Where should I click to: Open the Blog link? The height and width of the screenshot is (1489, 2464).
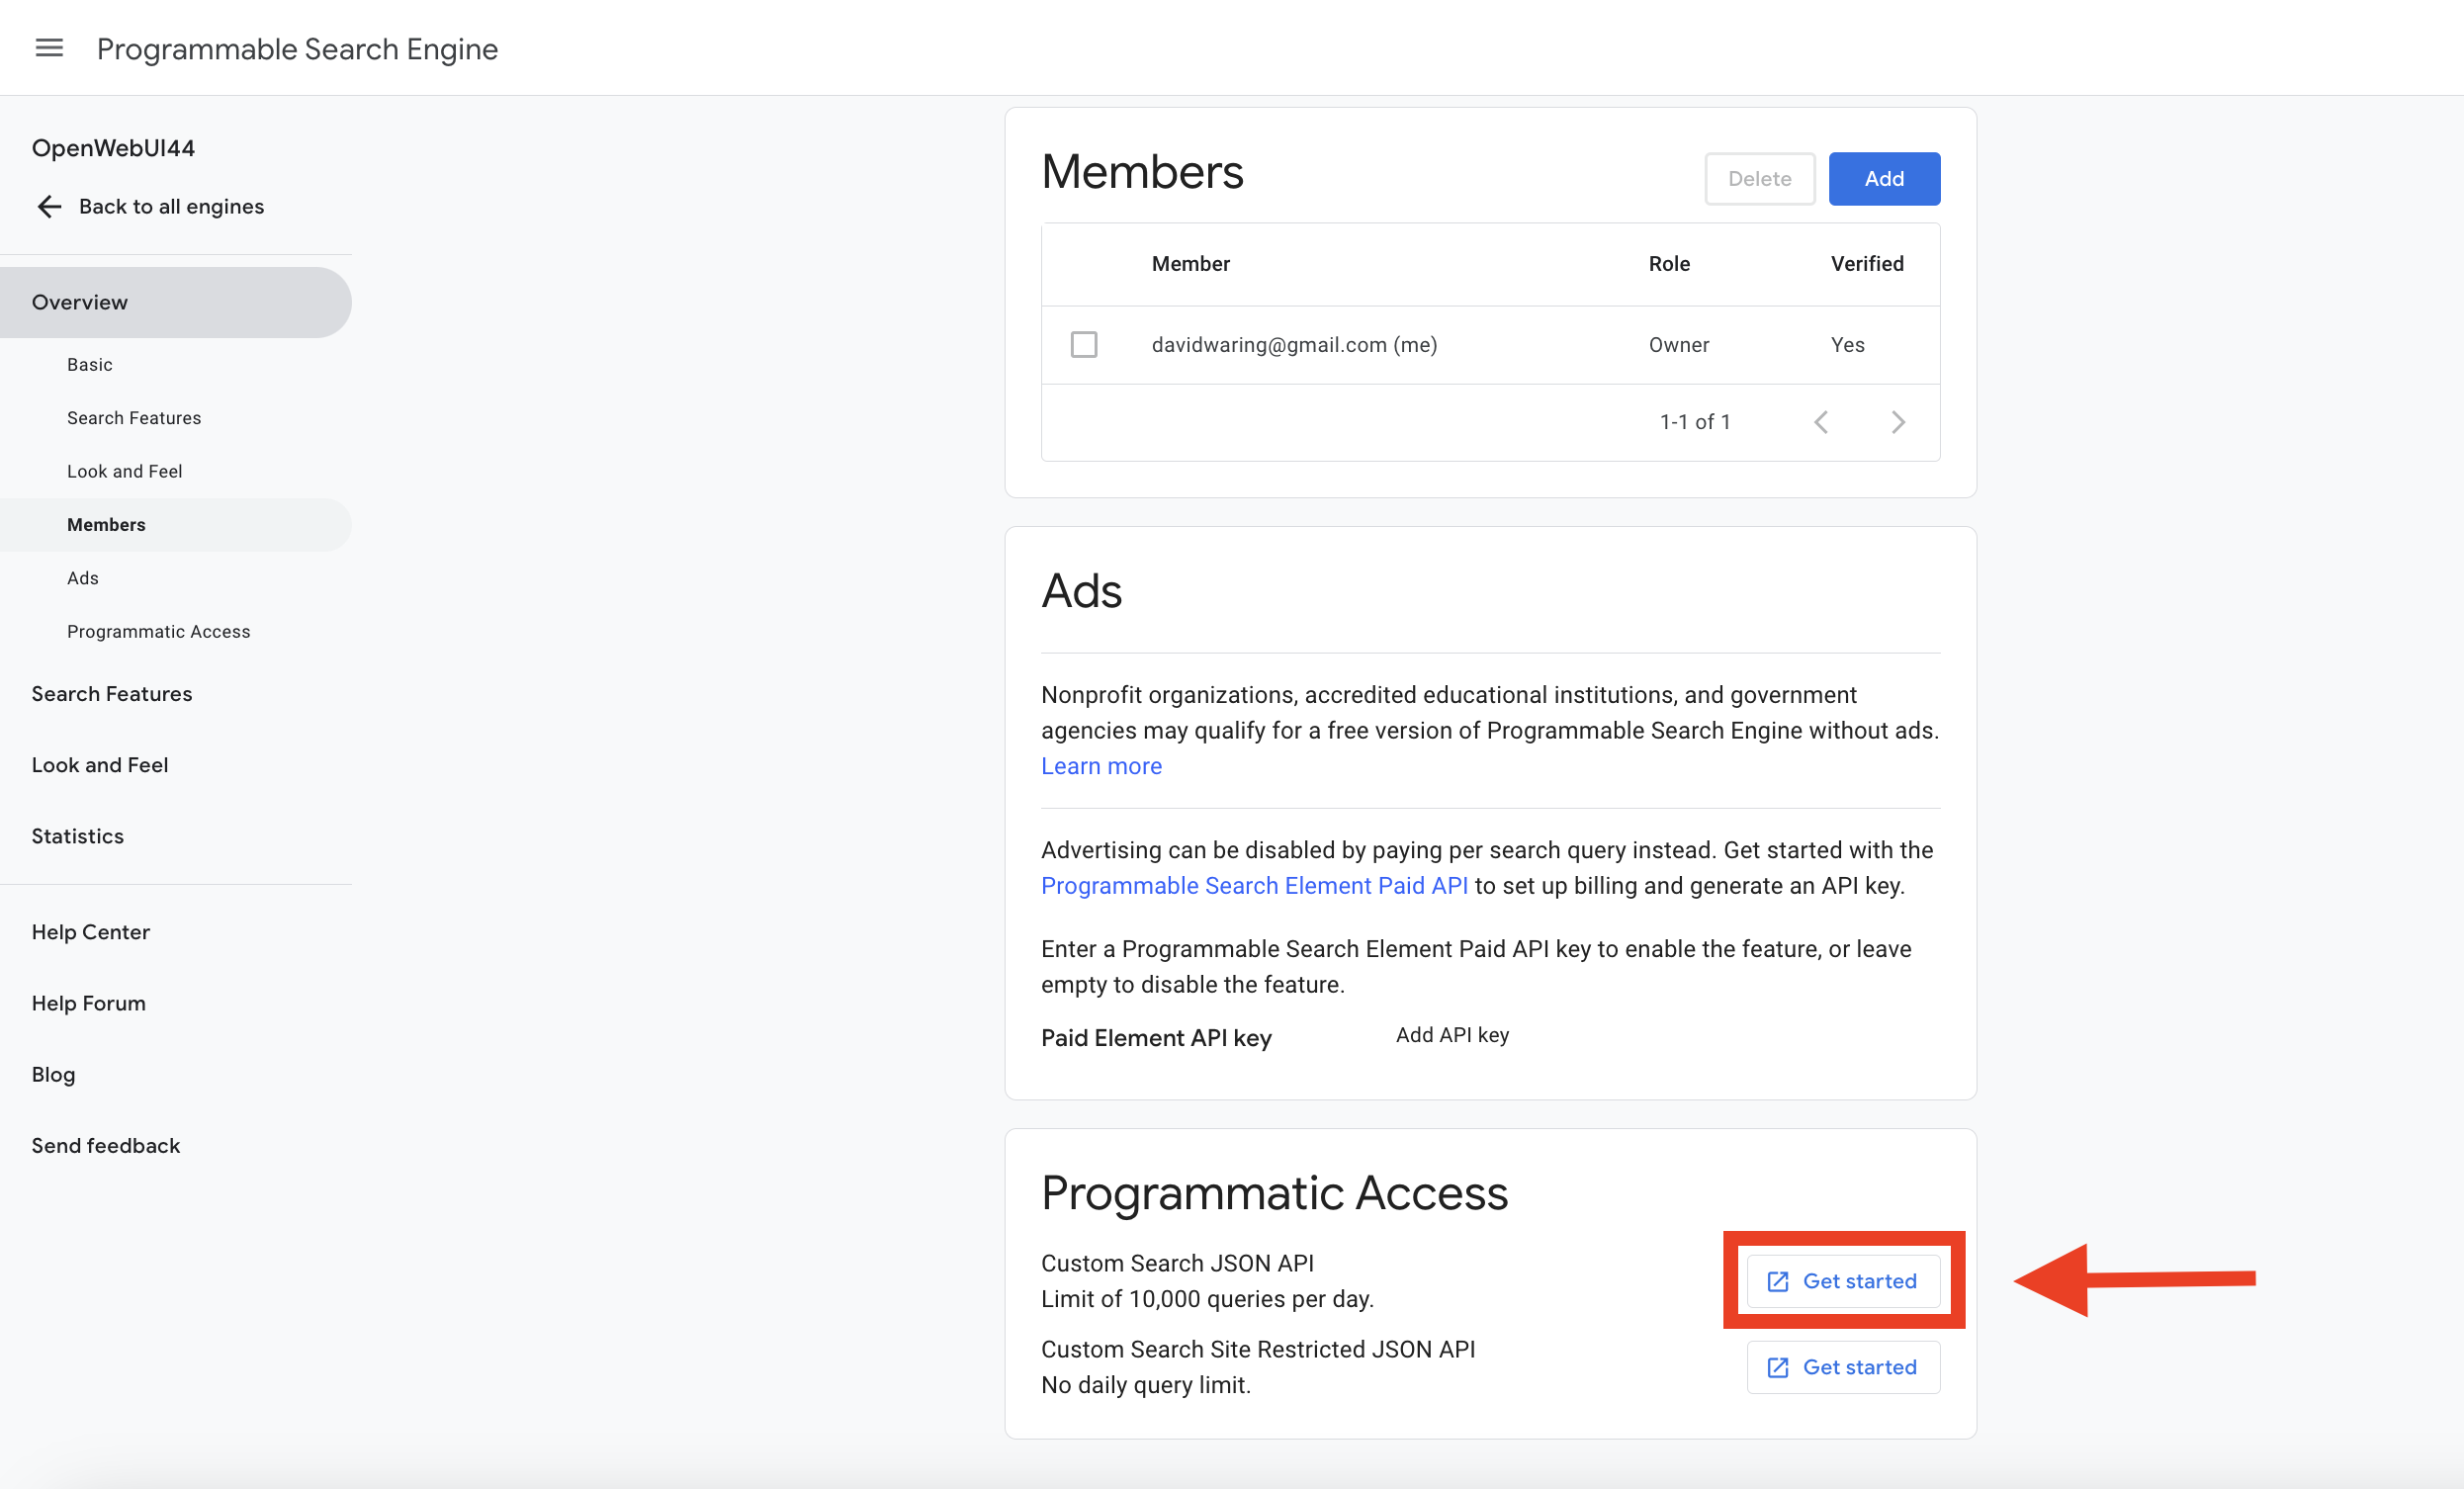click(x=54, y=1074)
